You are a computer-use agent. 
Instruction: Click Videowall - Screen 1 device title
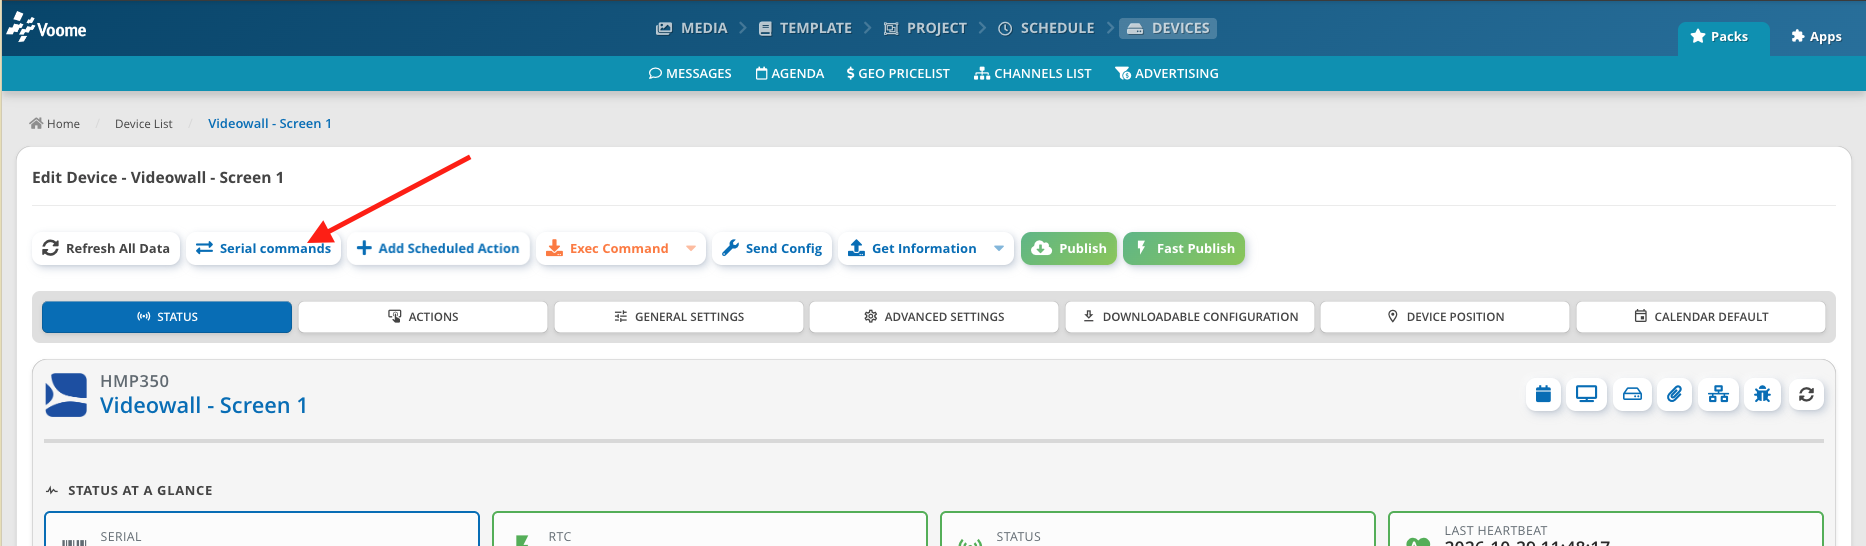(204, 405)
